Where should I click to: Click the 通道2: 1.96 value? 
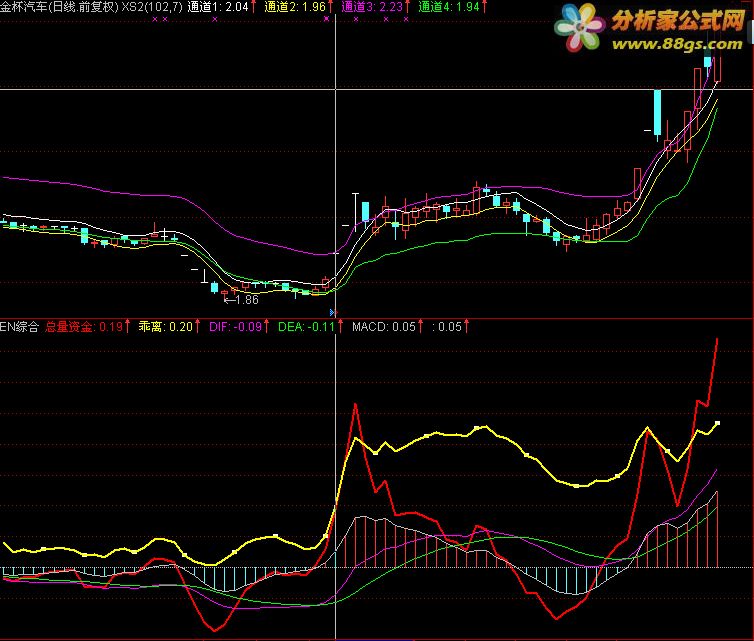point(295,7)
